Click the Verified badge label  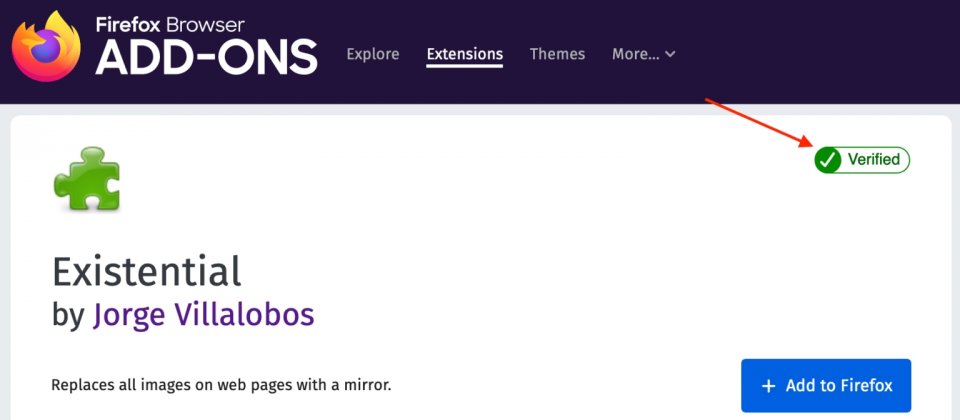[862, 160]
